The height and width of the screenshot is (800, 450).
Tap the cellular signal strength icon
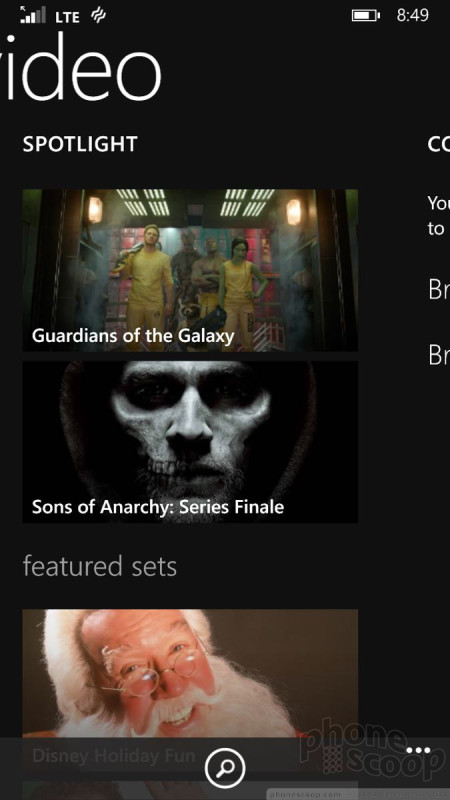33,15
